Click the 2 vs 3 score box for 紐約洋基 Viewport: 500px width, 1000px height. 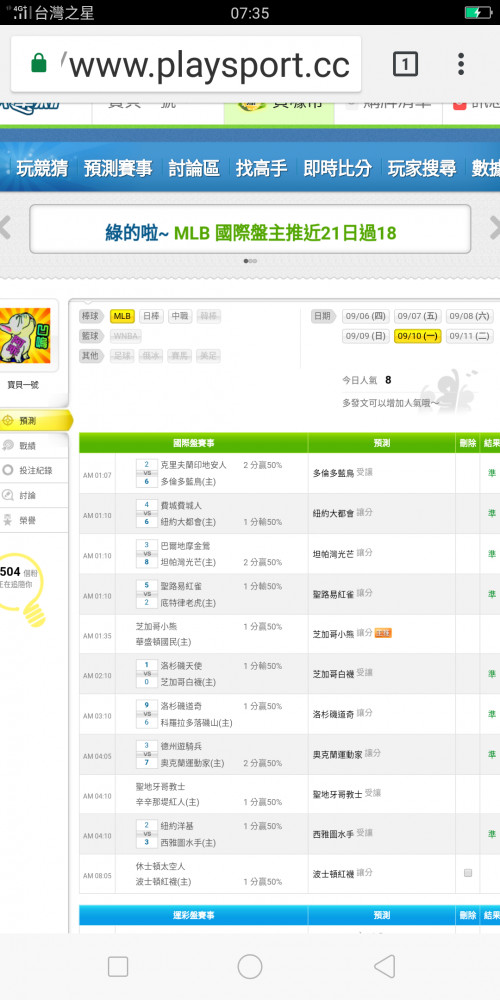[147, 834]
